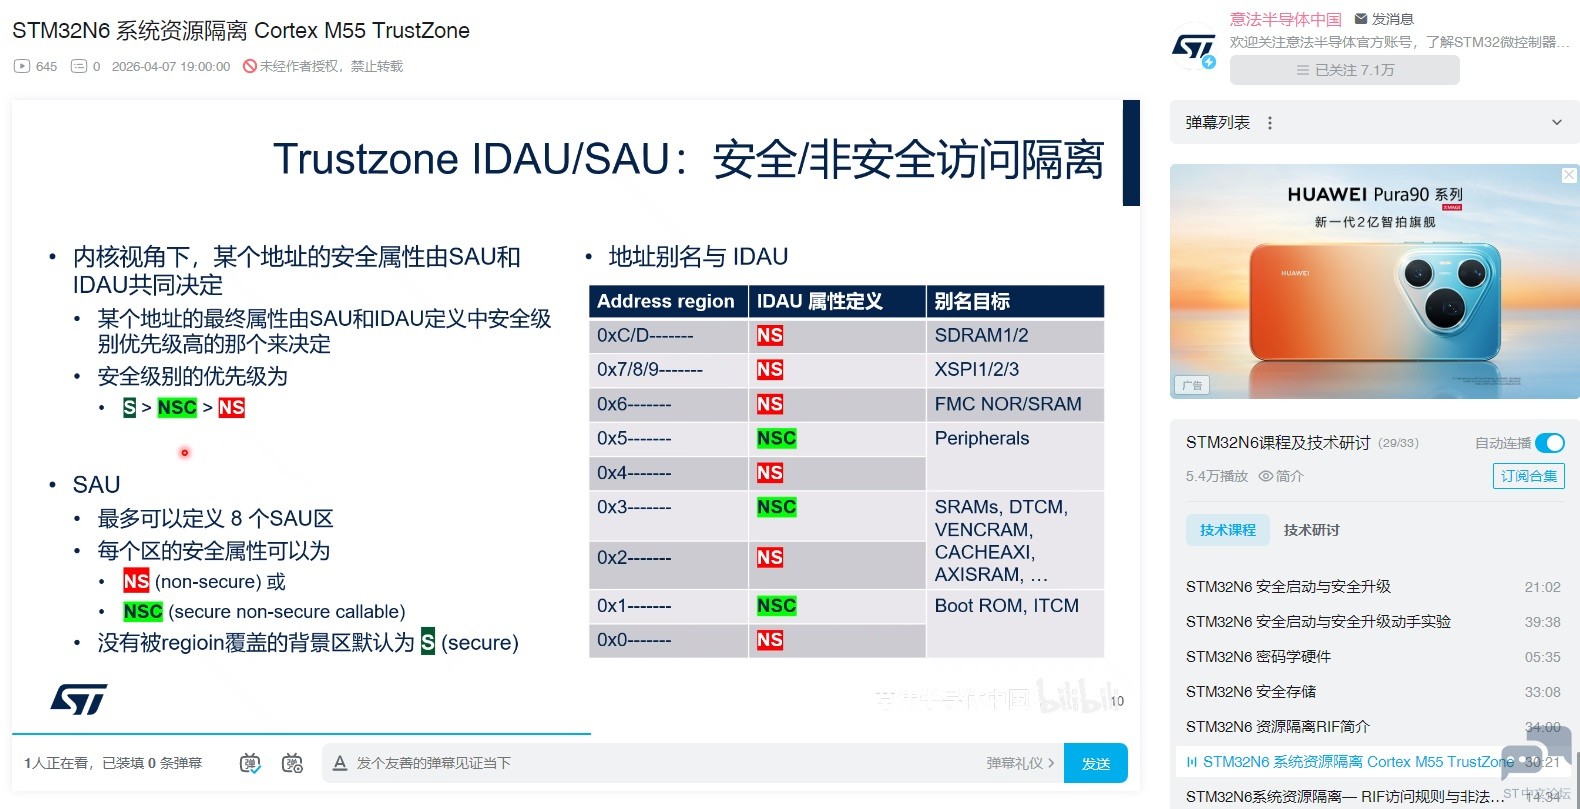Click the 弹幕列表 header label
The height and width of the screenshot is (809, 1580).
(1218, 123)
